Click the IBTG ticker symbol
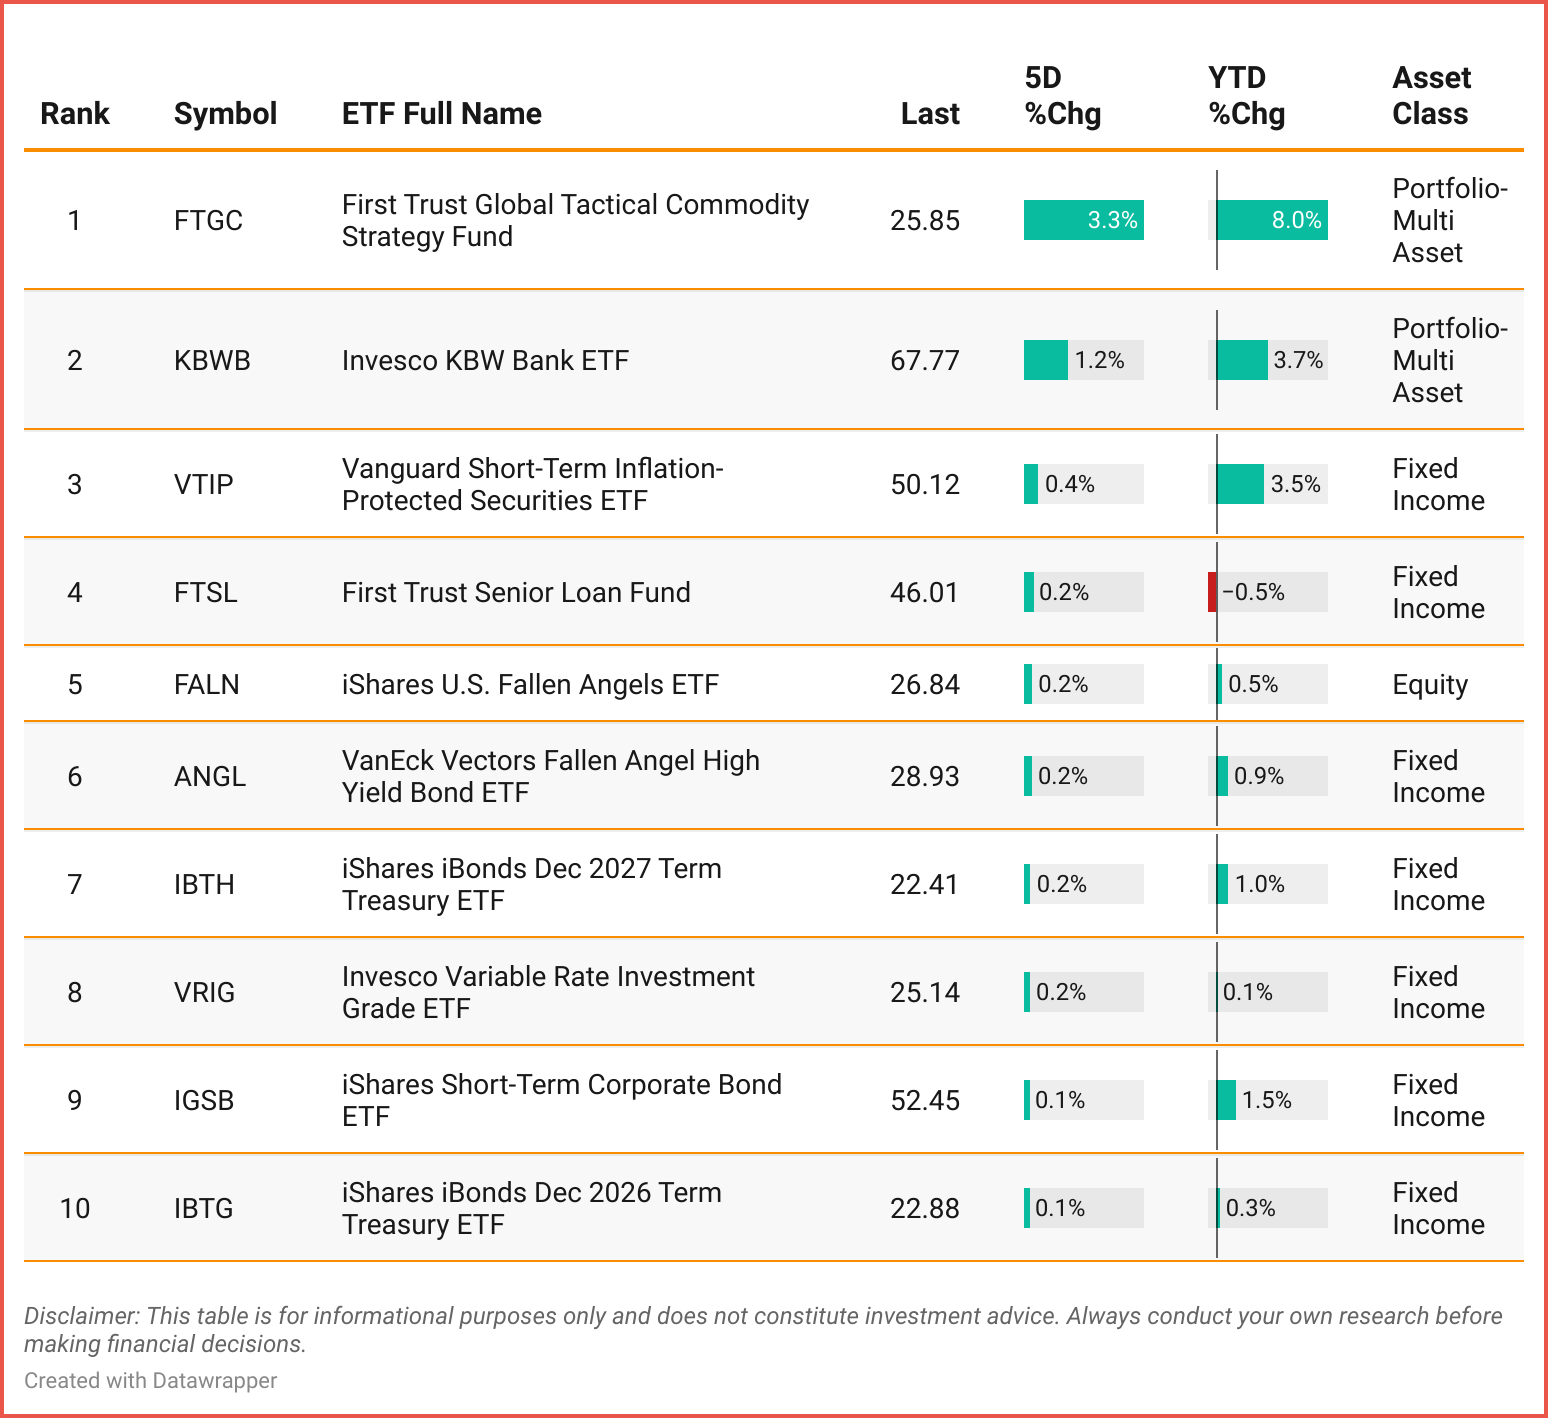Screen dimensions: 1548x1418 (203, 1209)
